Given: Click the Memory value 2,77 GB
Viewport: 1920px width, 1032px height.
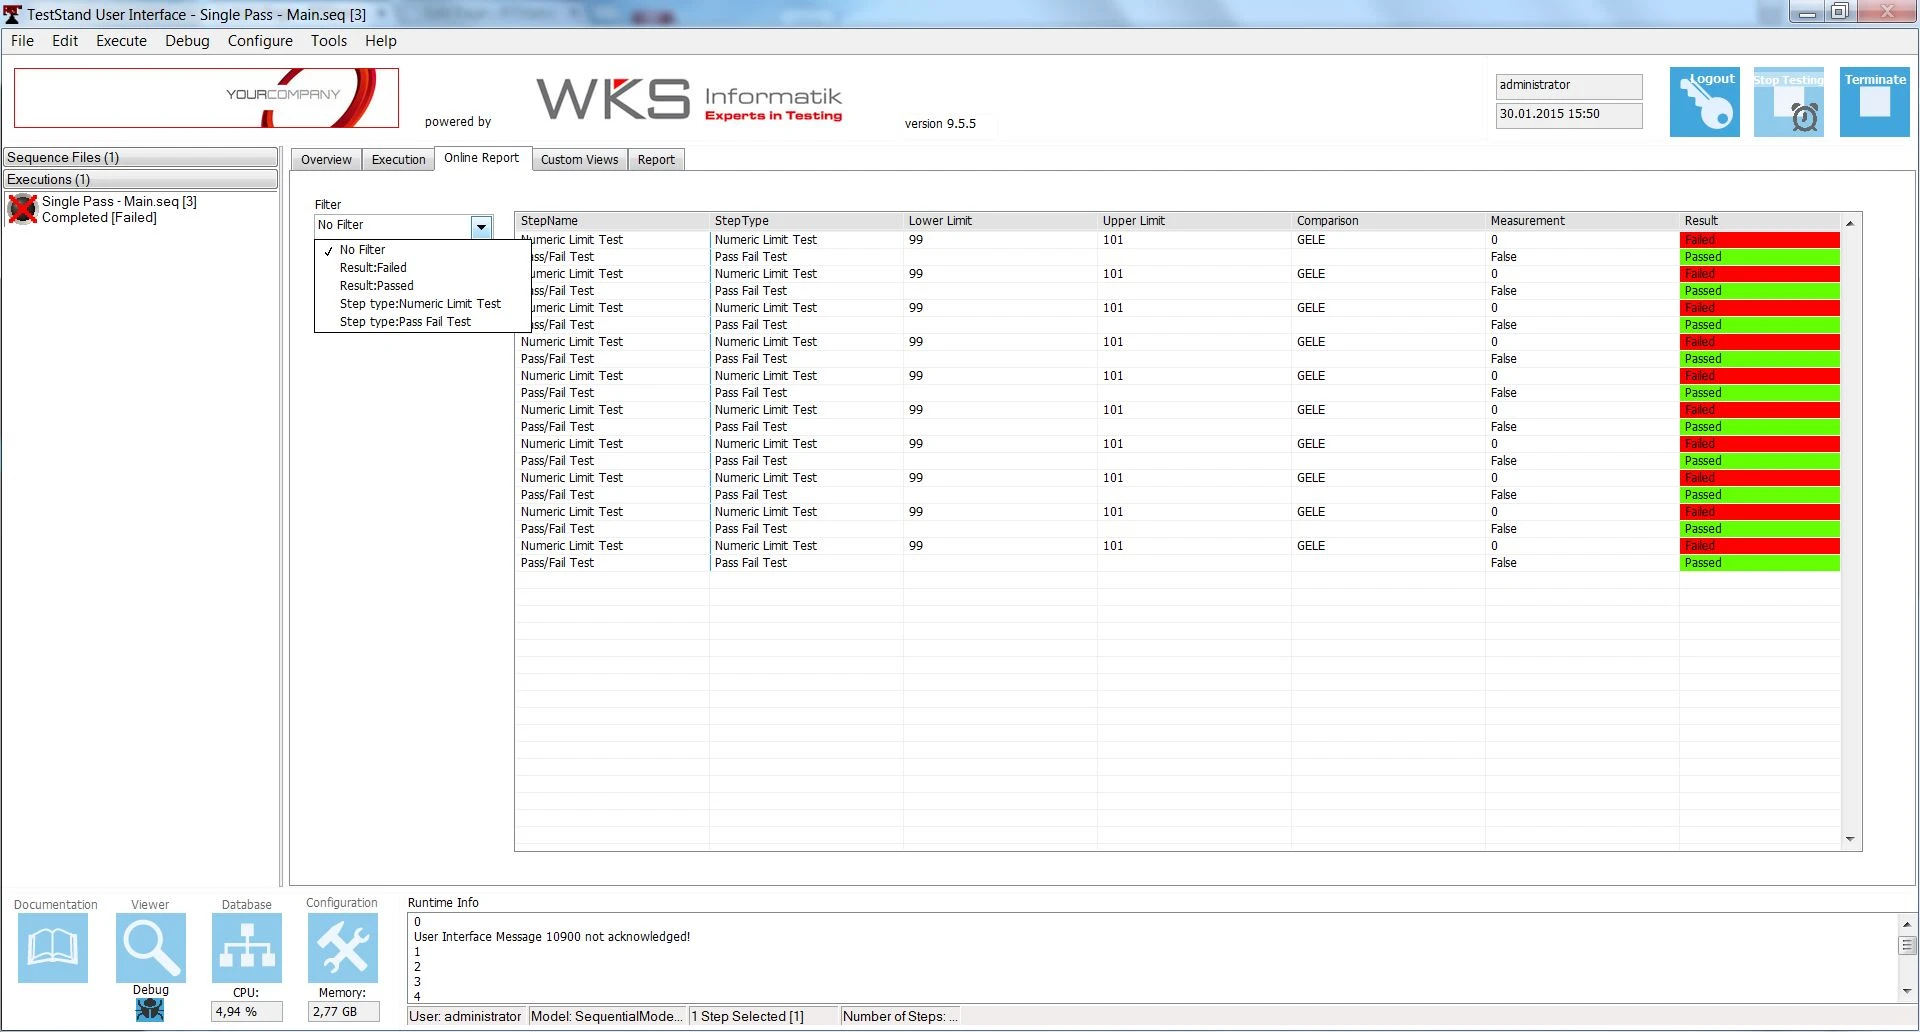Looking at the screenshot, I should (343, 1012).
